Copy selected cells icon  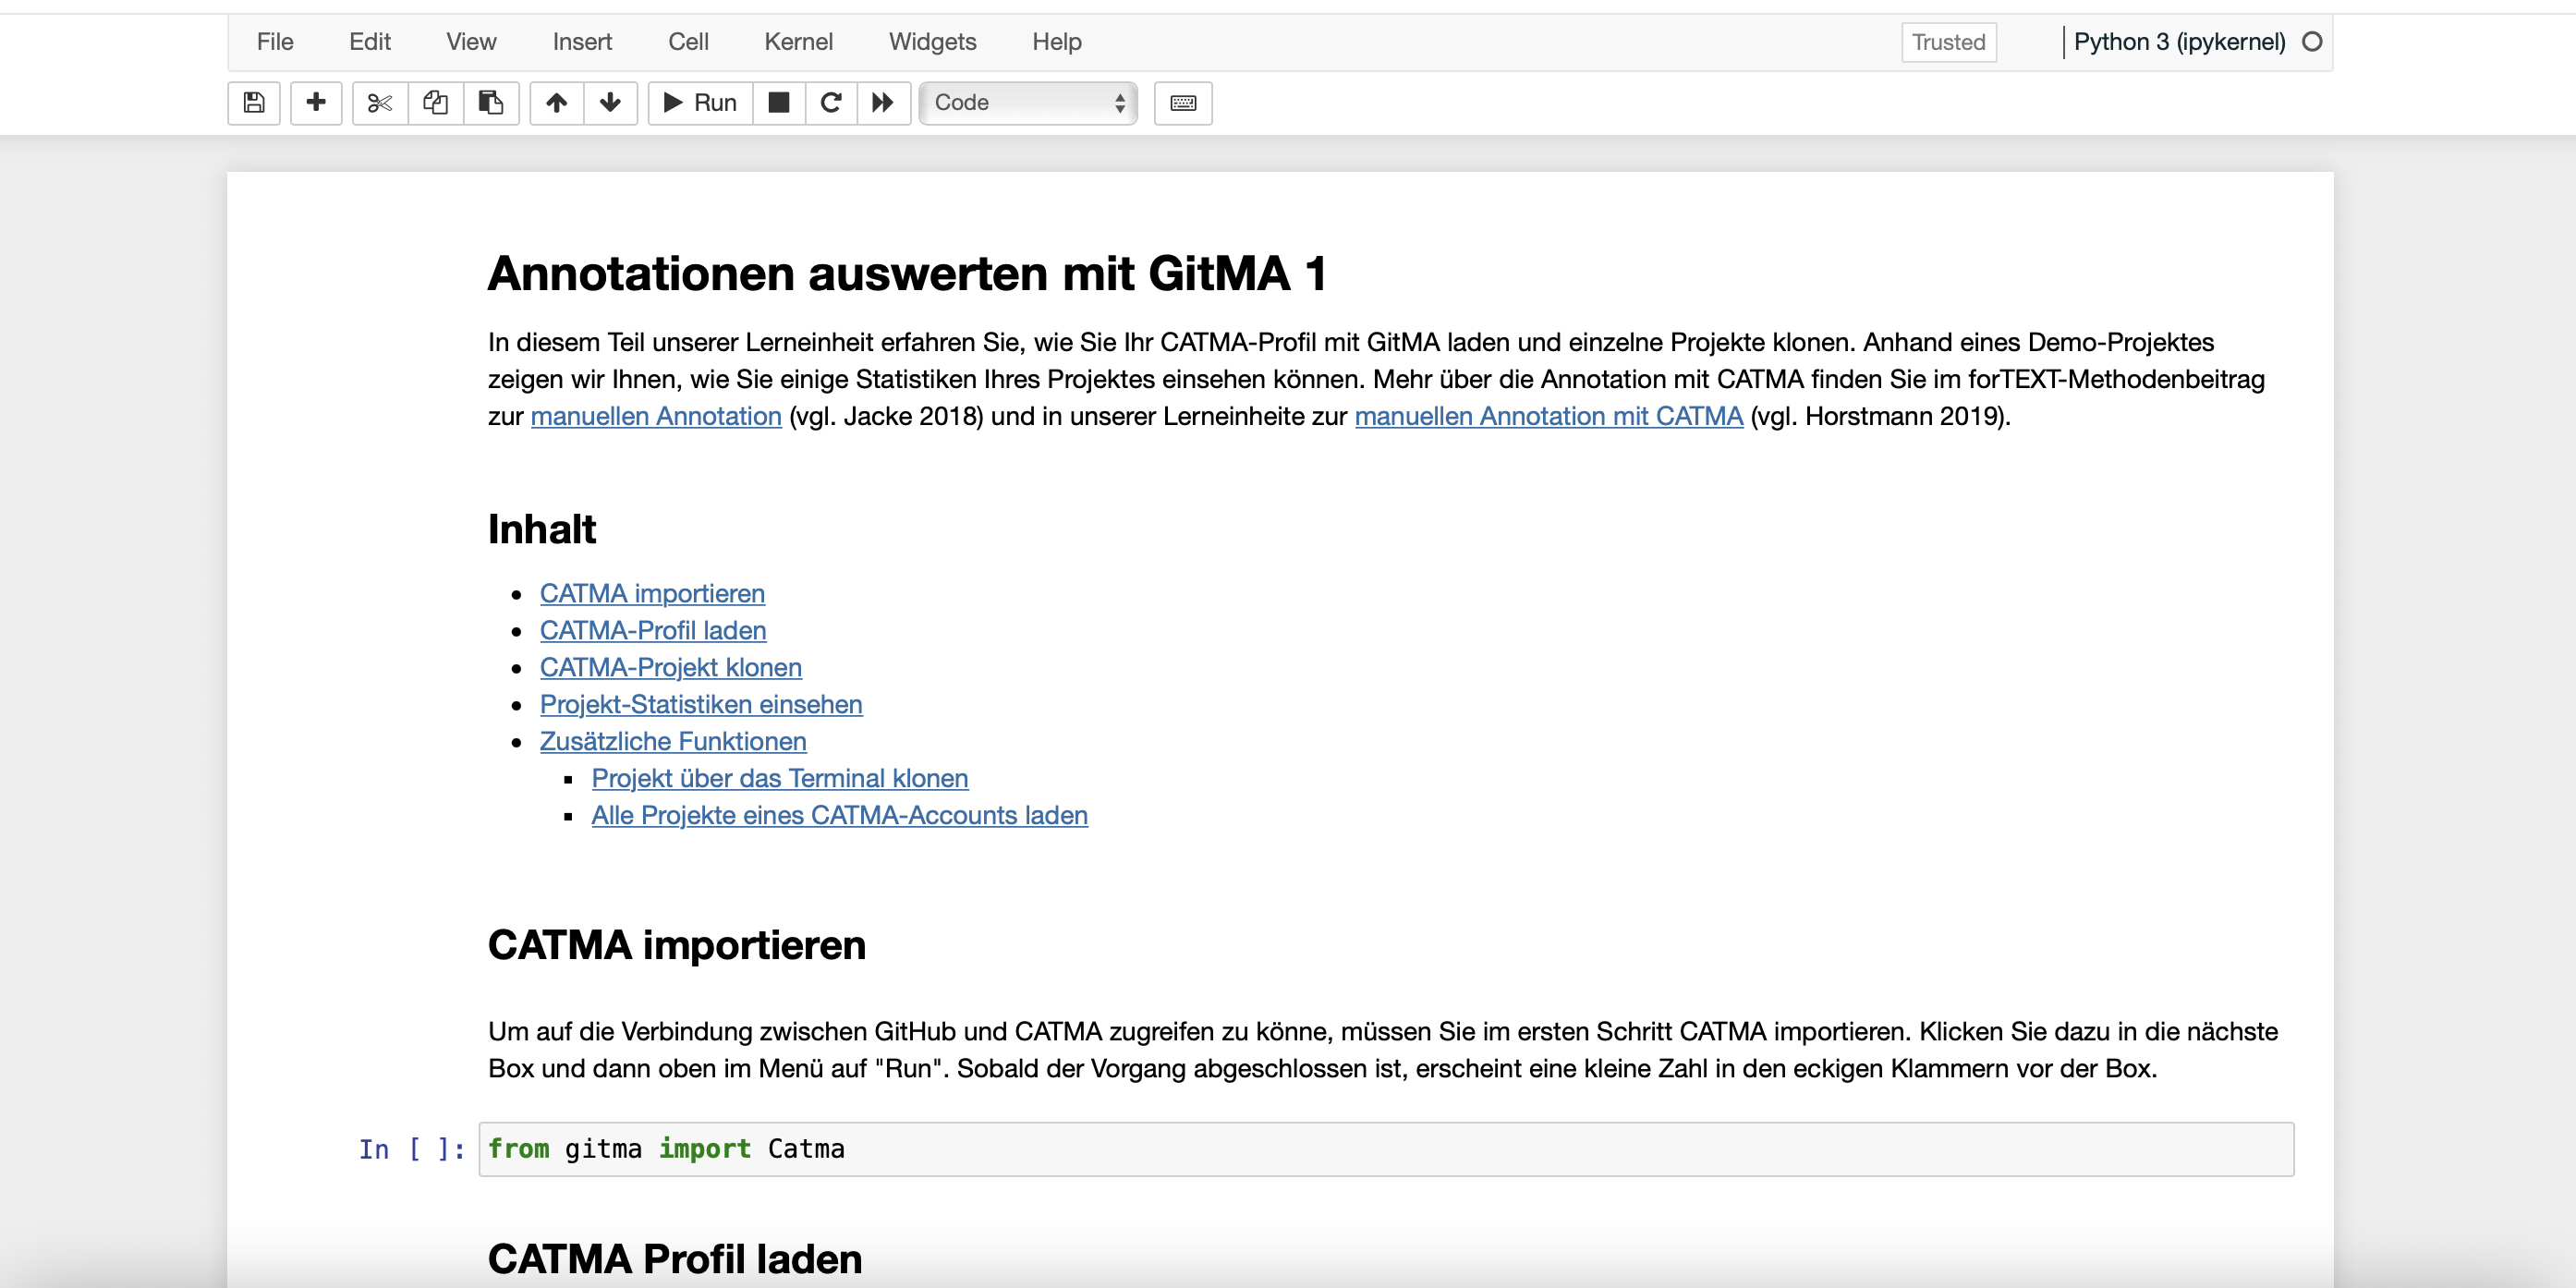pos(435,103)
